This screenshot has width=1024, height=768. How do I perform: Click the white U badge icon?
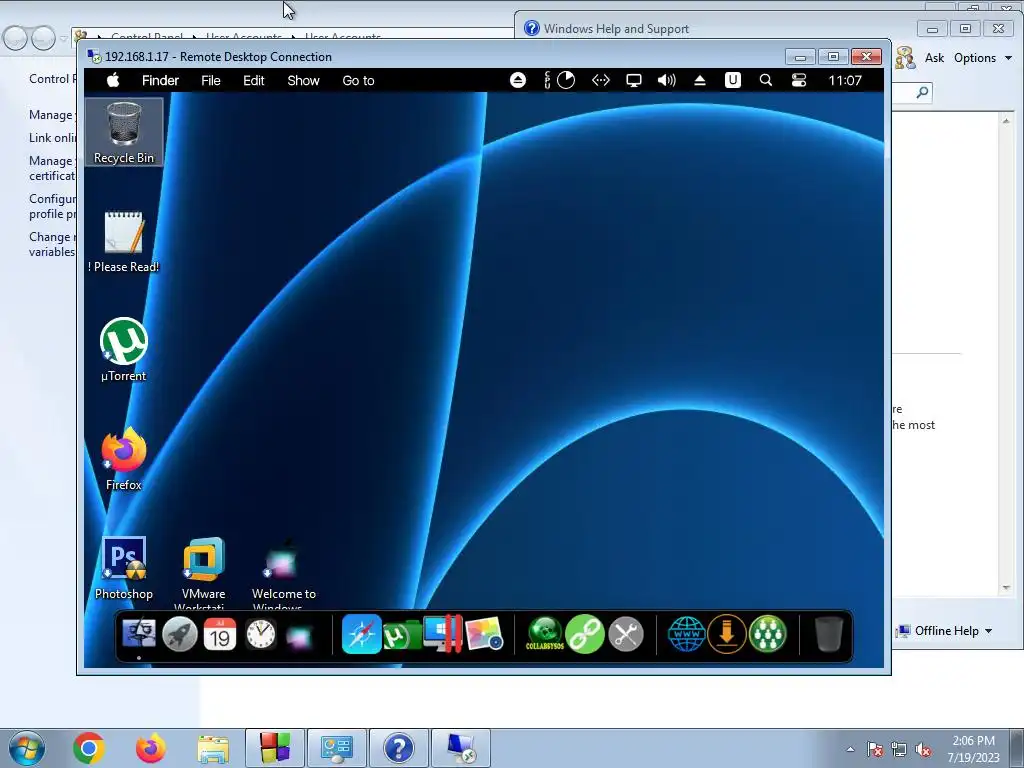(x=732, y=80)
